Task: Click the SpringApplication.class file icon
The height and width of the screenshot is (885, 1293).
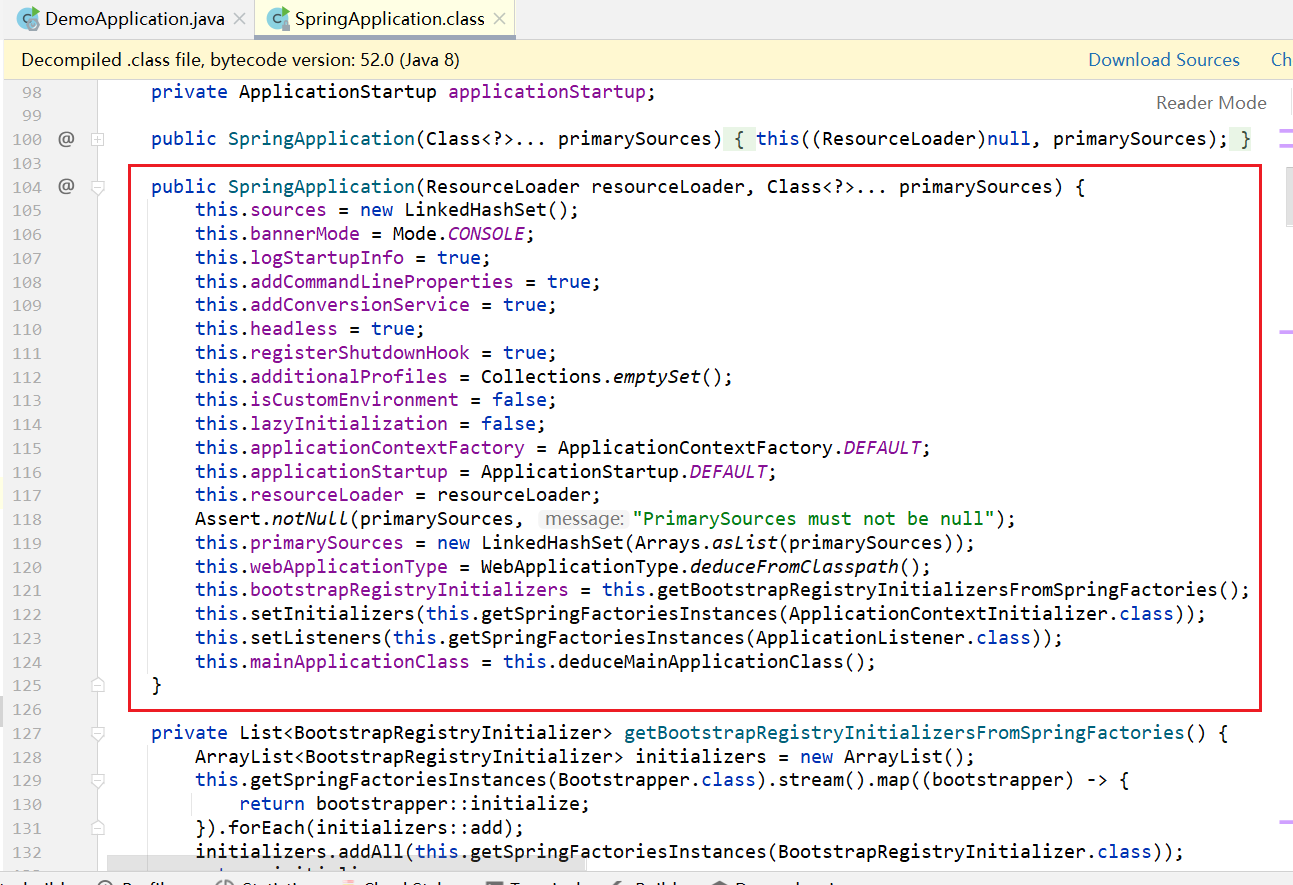Action: pyautogui.click(x=277, y=19)
